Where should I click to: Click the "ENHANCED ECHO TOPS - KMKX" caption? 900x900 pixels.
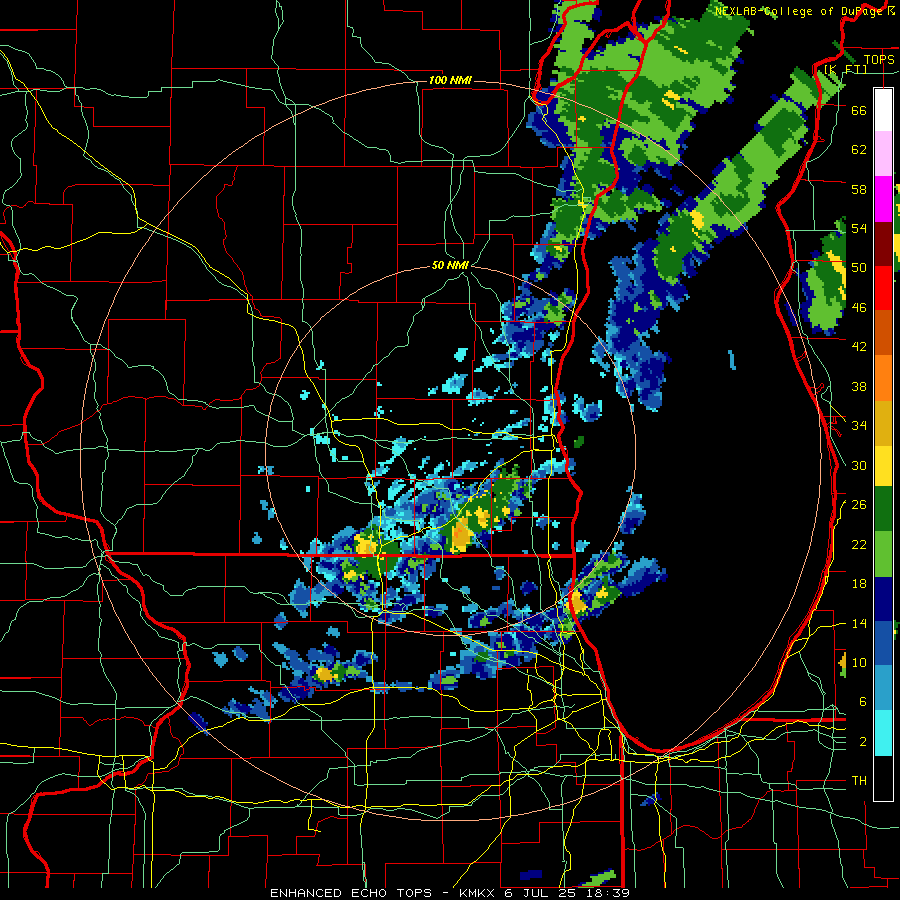(x=382, y=893)
